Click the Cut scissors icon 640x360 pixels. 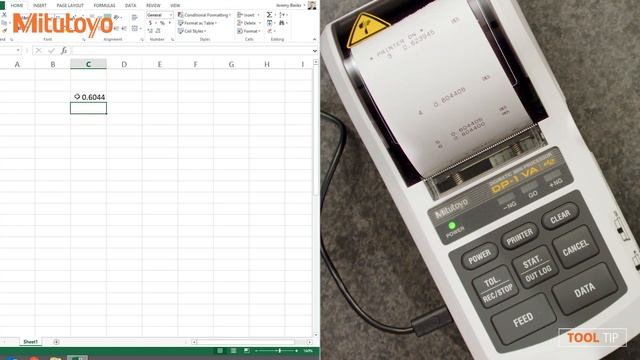[x=4, y=15]
